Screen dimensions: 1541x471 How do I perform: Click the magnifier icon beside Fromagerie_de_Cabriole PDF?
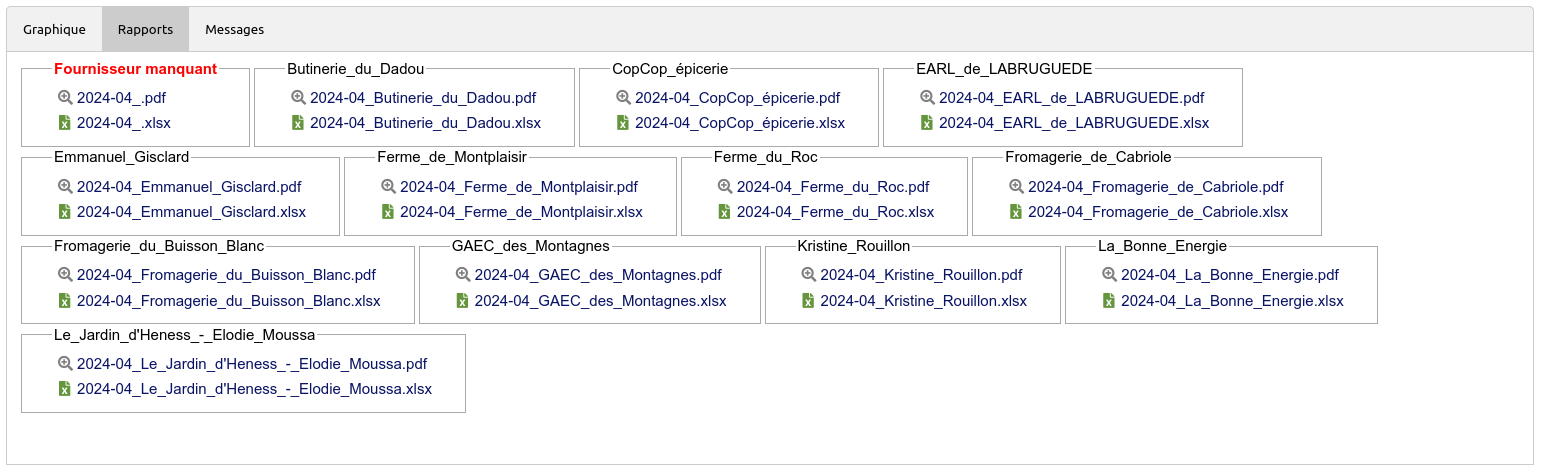point(1016,187)
